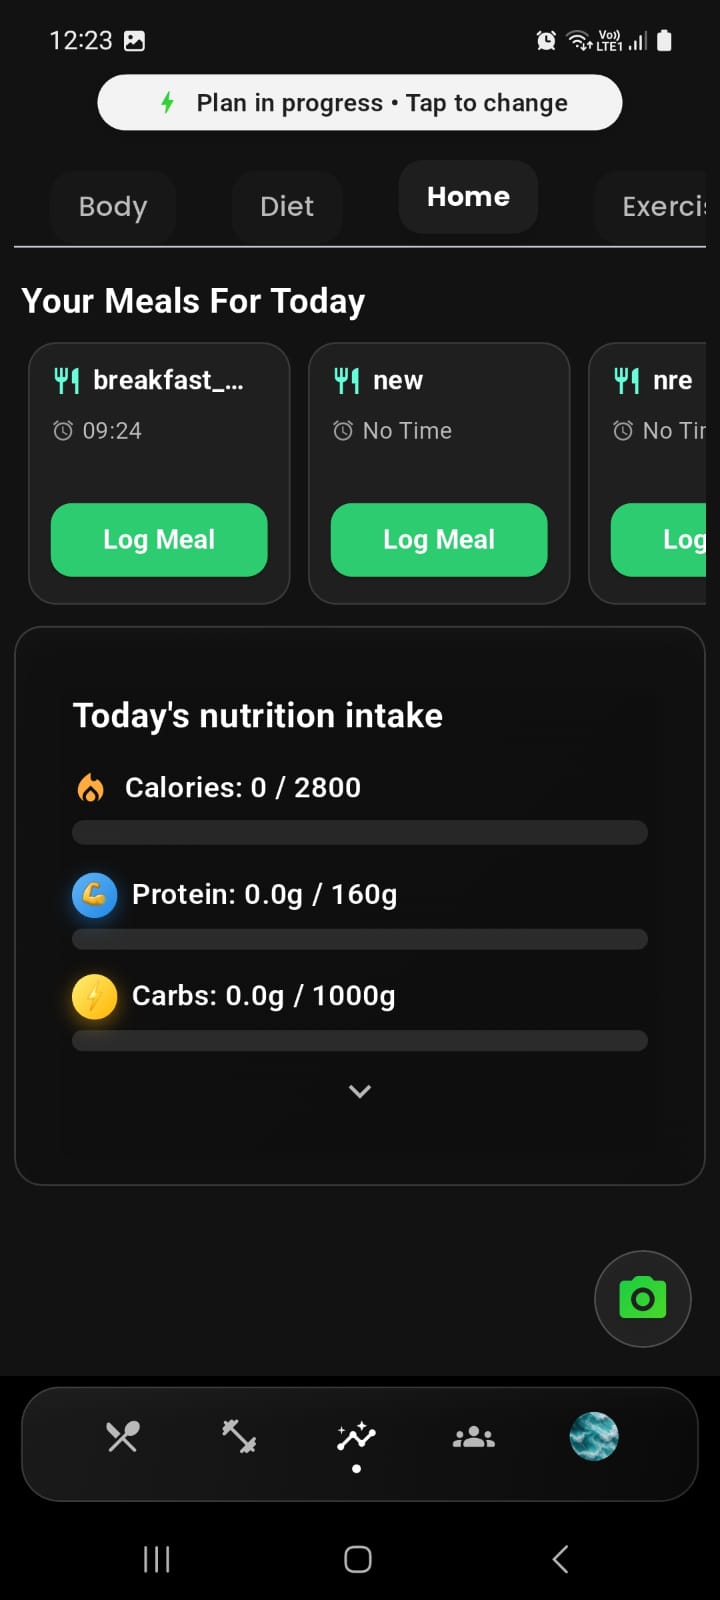The image size is (720, 1600).
Task: Open the camera food scanner button
Action: [642, 1298]
